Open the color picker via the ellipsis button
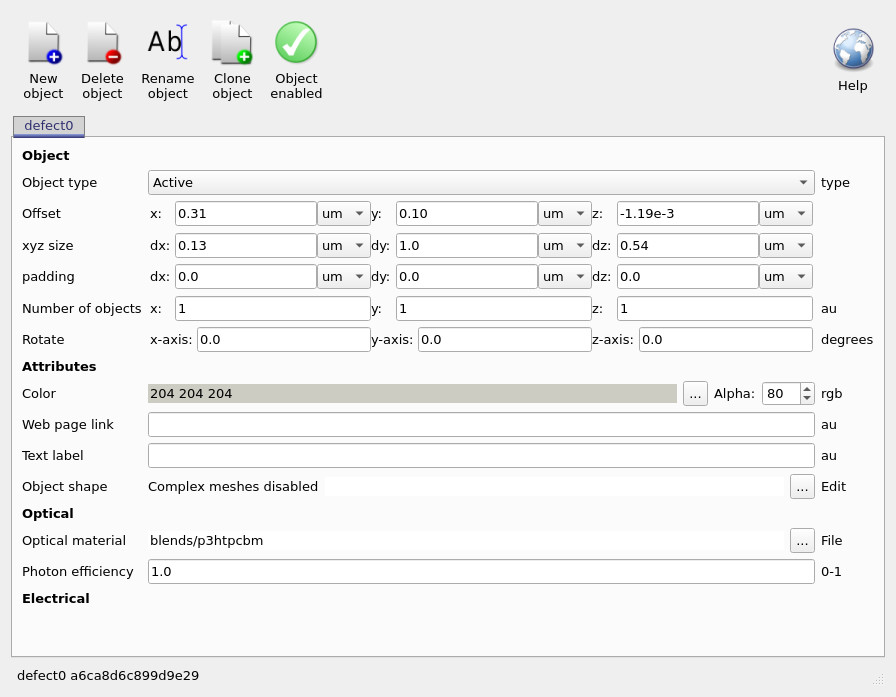 (695, 393)
